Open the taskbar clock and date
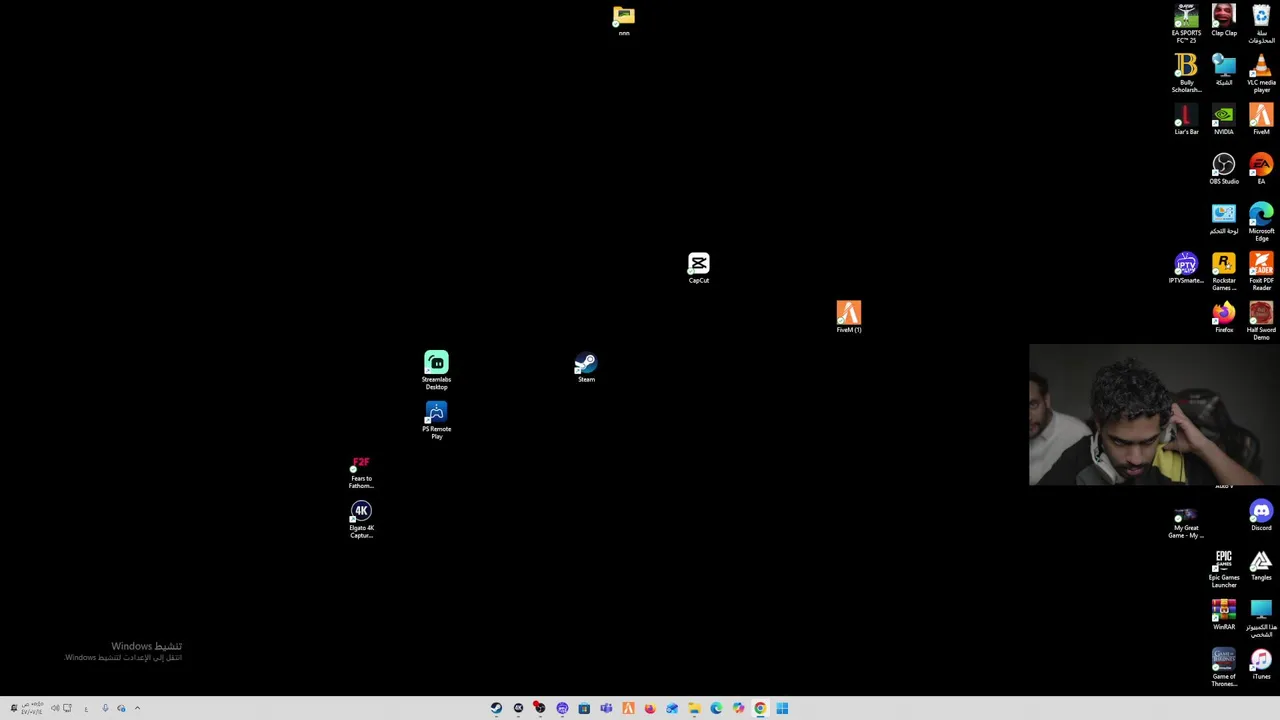1280x720 pixels. (32, 708)
